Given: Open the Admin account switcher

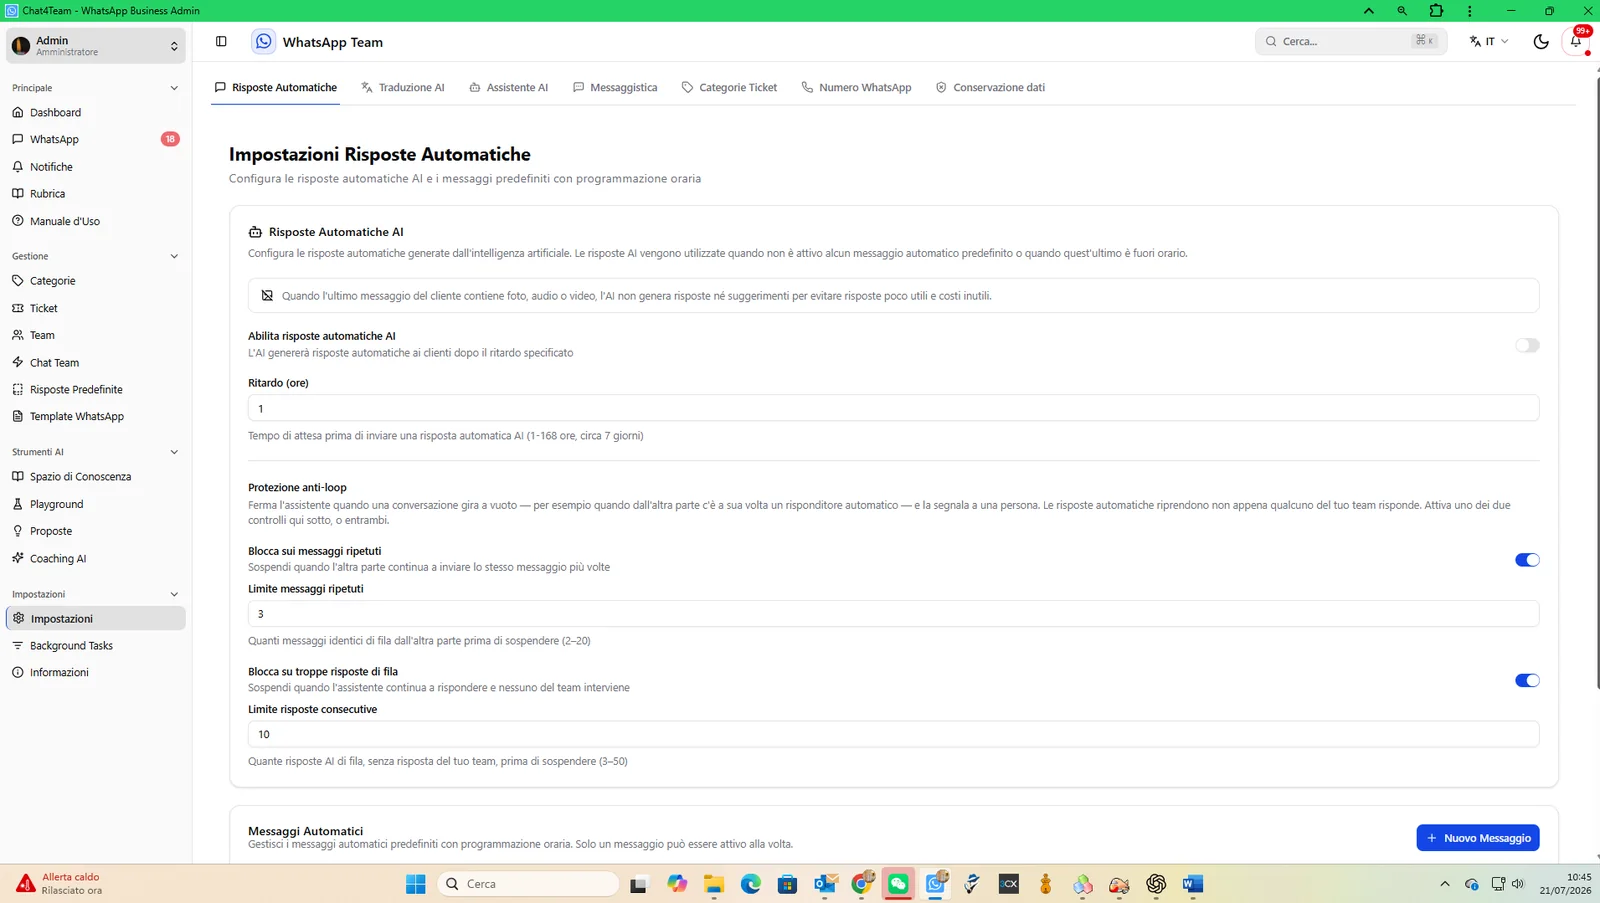Looking at the screenshot, I should [x=96, y=46].
